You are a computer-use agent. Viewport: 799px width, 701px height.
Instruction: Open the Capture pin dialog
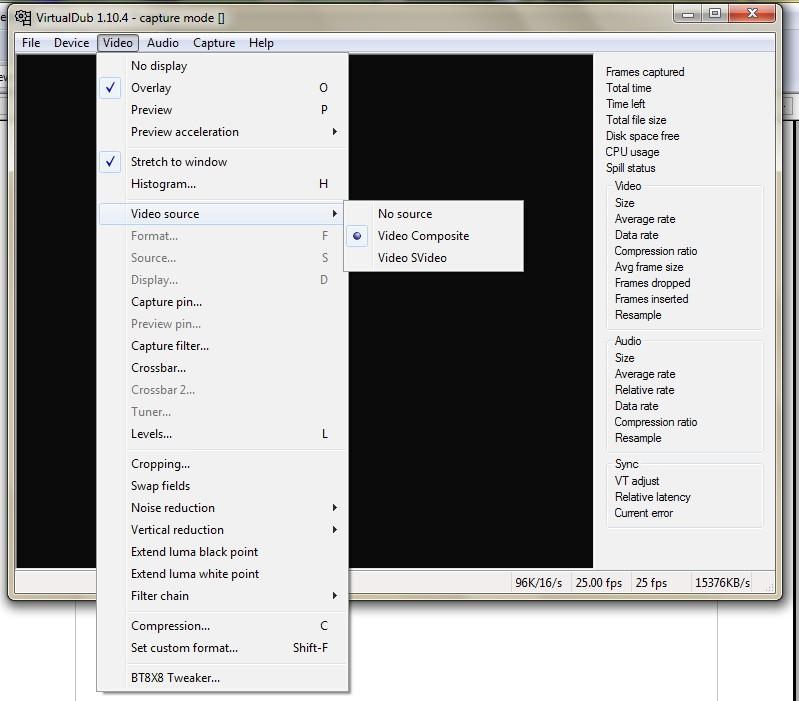pyautogui.click(x=223, y=302)
